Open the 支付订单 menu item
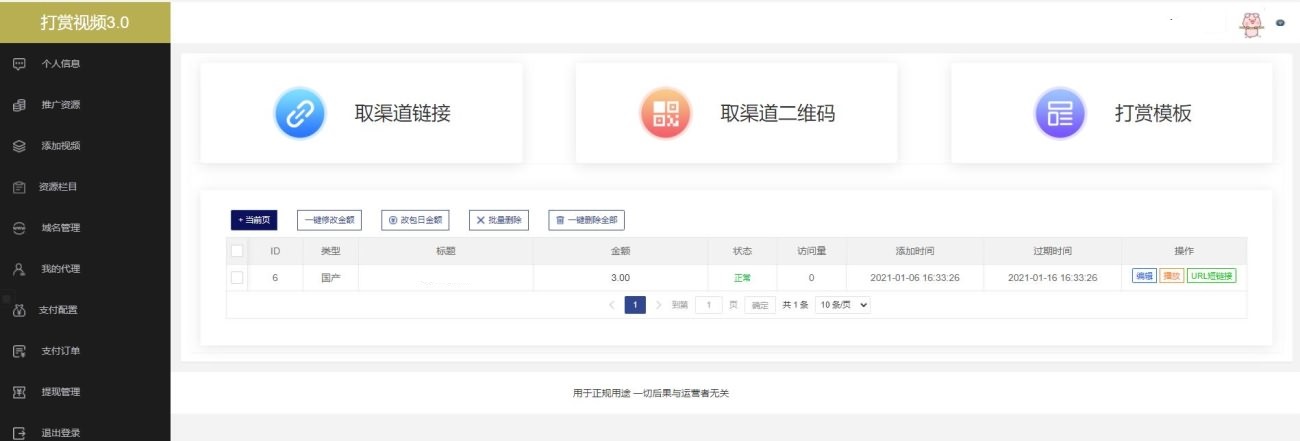This screenshot has width=1300, height=441. click(x=60, y=351)
